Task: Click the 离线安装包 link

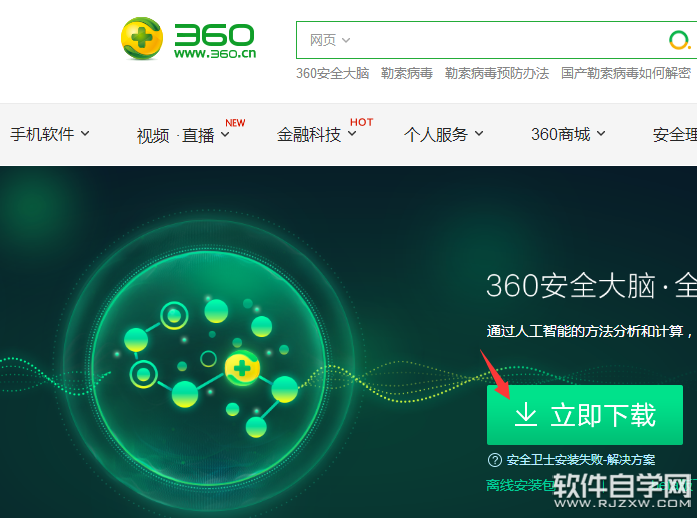Action: click(520, 485)
